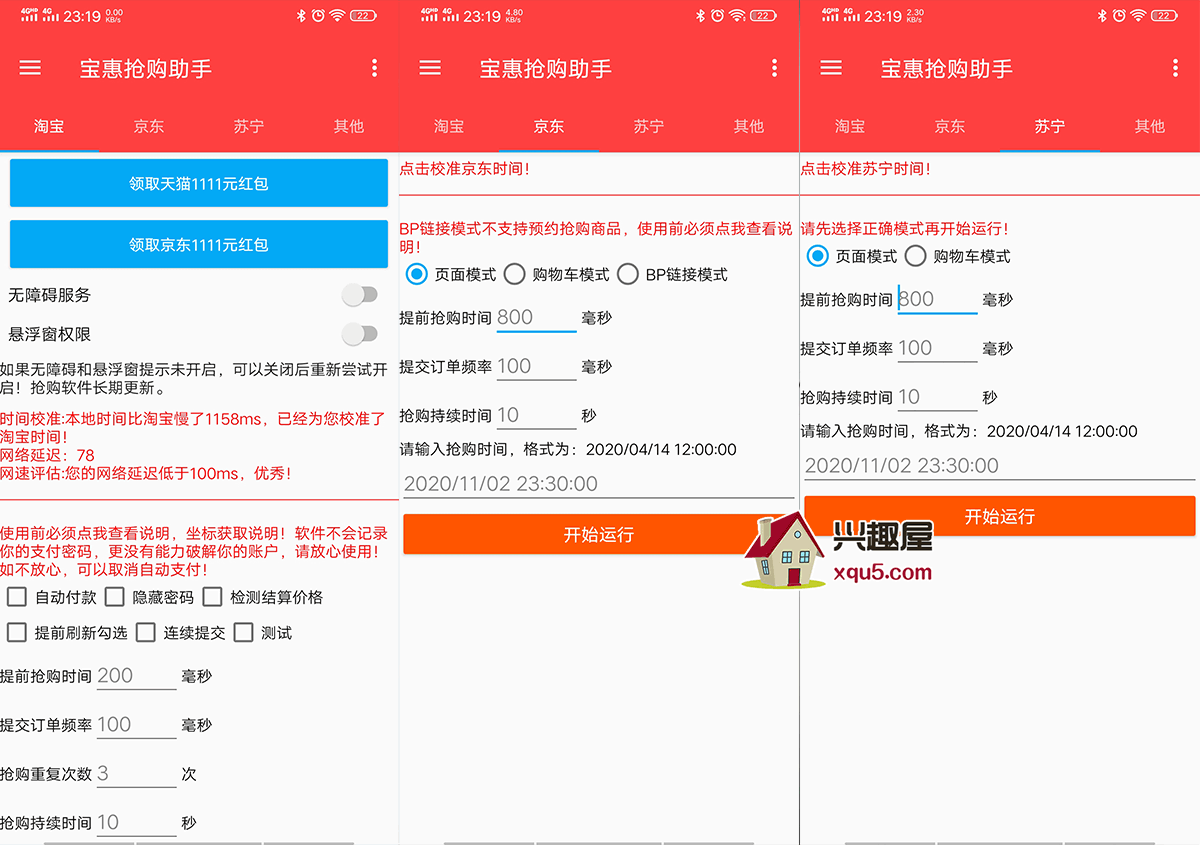Click the 兴趣屋 house logo watermark
Viewport: 1200px width, 845px height.
coord(782,552)
